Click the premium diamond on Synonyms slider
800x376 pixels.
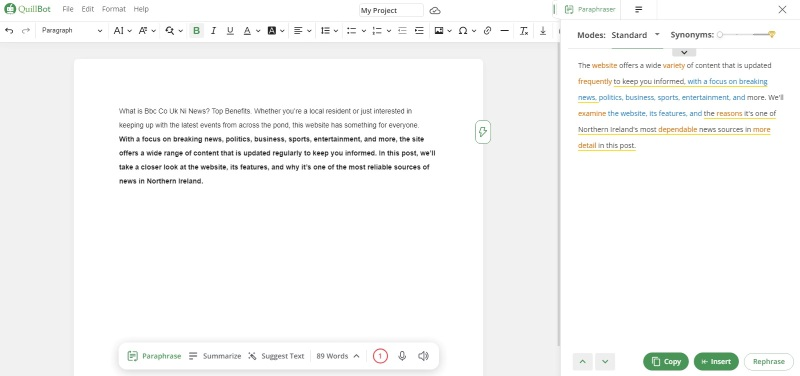point(771,35)
